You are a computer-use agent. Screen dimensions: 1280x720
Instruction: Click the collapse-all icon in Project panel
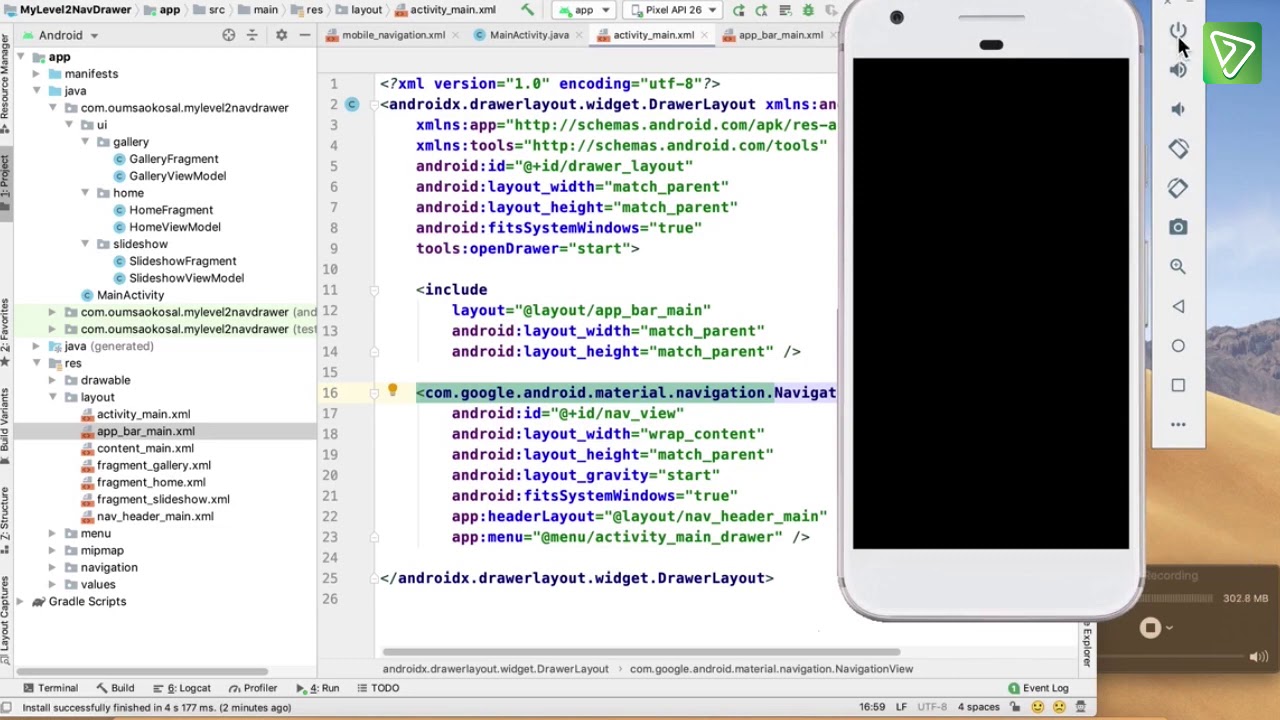(252, 35)
